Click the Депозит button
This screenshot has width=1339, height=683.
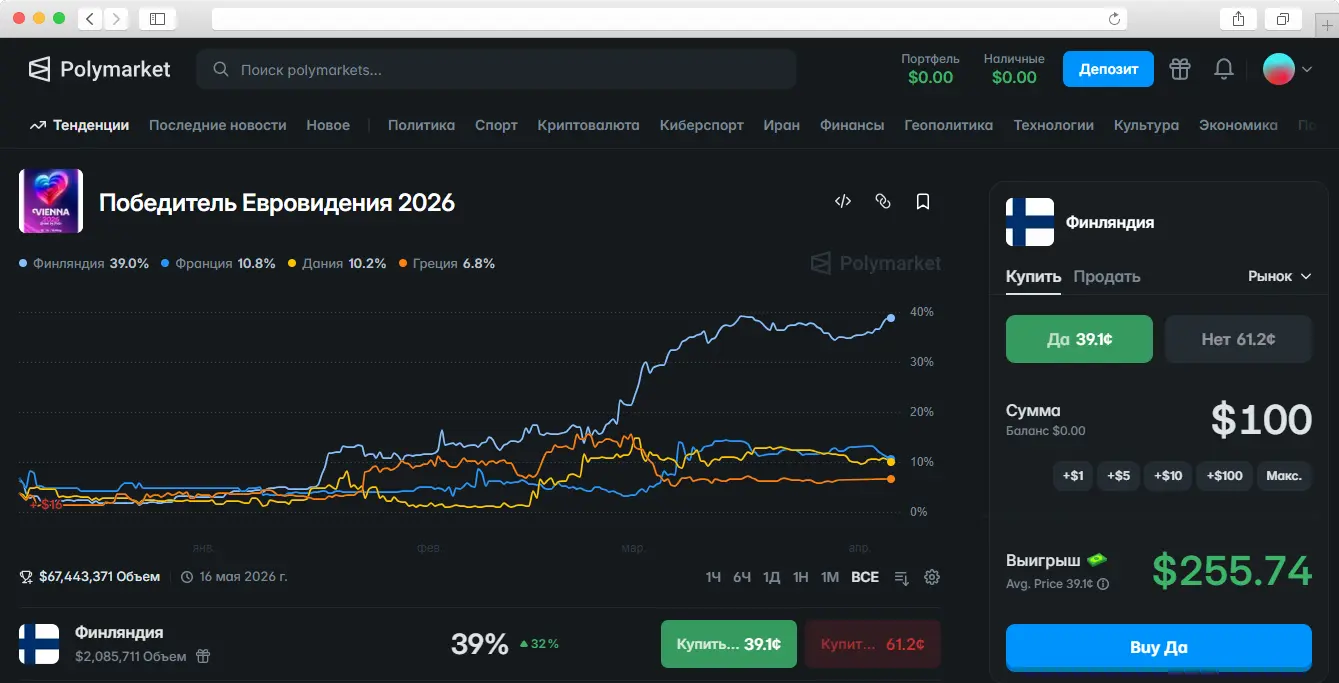click(x=1108, y=69)
